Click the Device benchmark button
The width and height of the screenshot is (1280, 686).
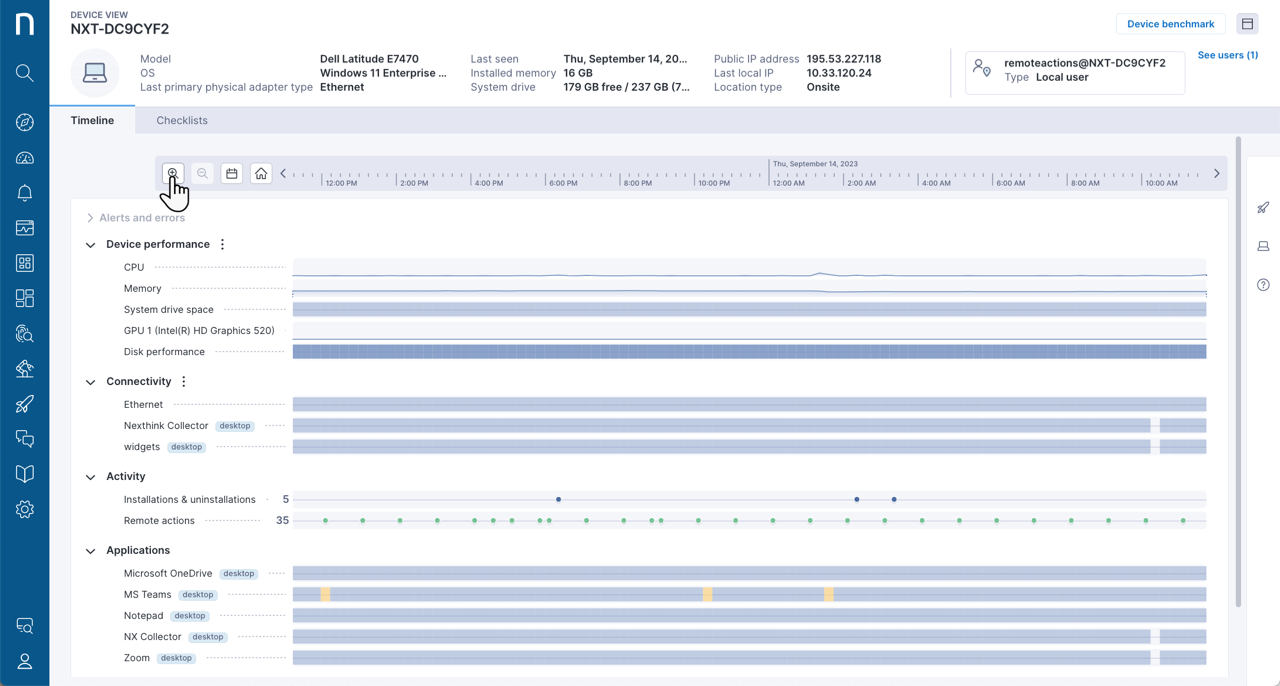point(1170,23)
